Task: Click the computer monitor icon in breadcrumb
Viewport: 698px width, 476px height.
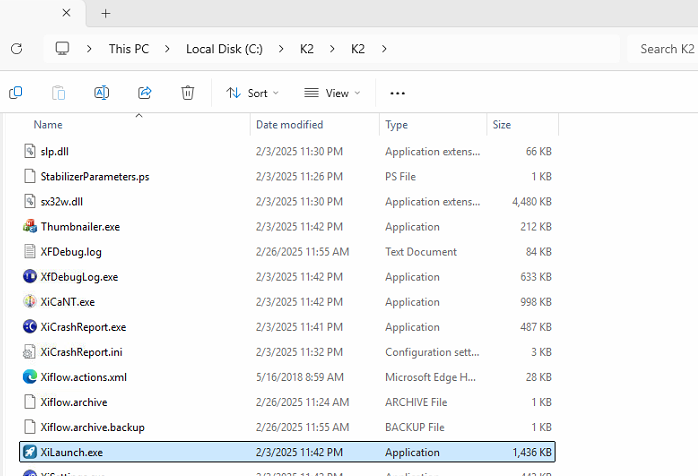Action: point(62,49)
